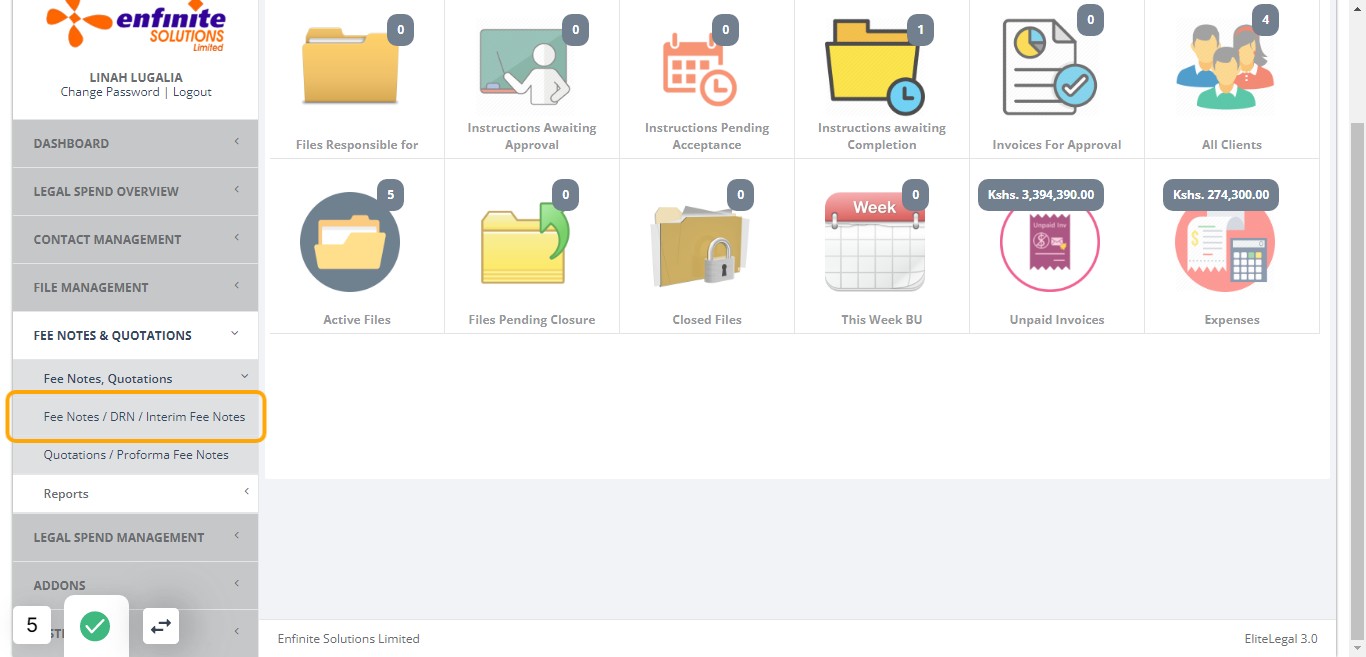Click the This Week BU label
Viewport: 1366px width, 657px height.
pyautogui.click(x=882, y=320)
